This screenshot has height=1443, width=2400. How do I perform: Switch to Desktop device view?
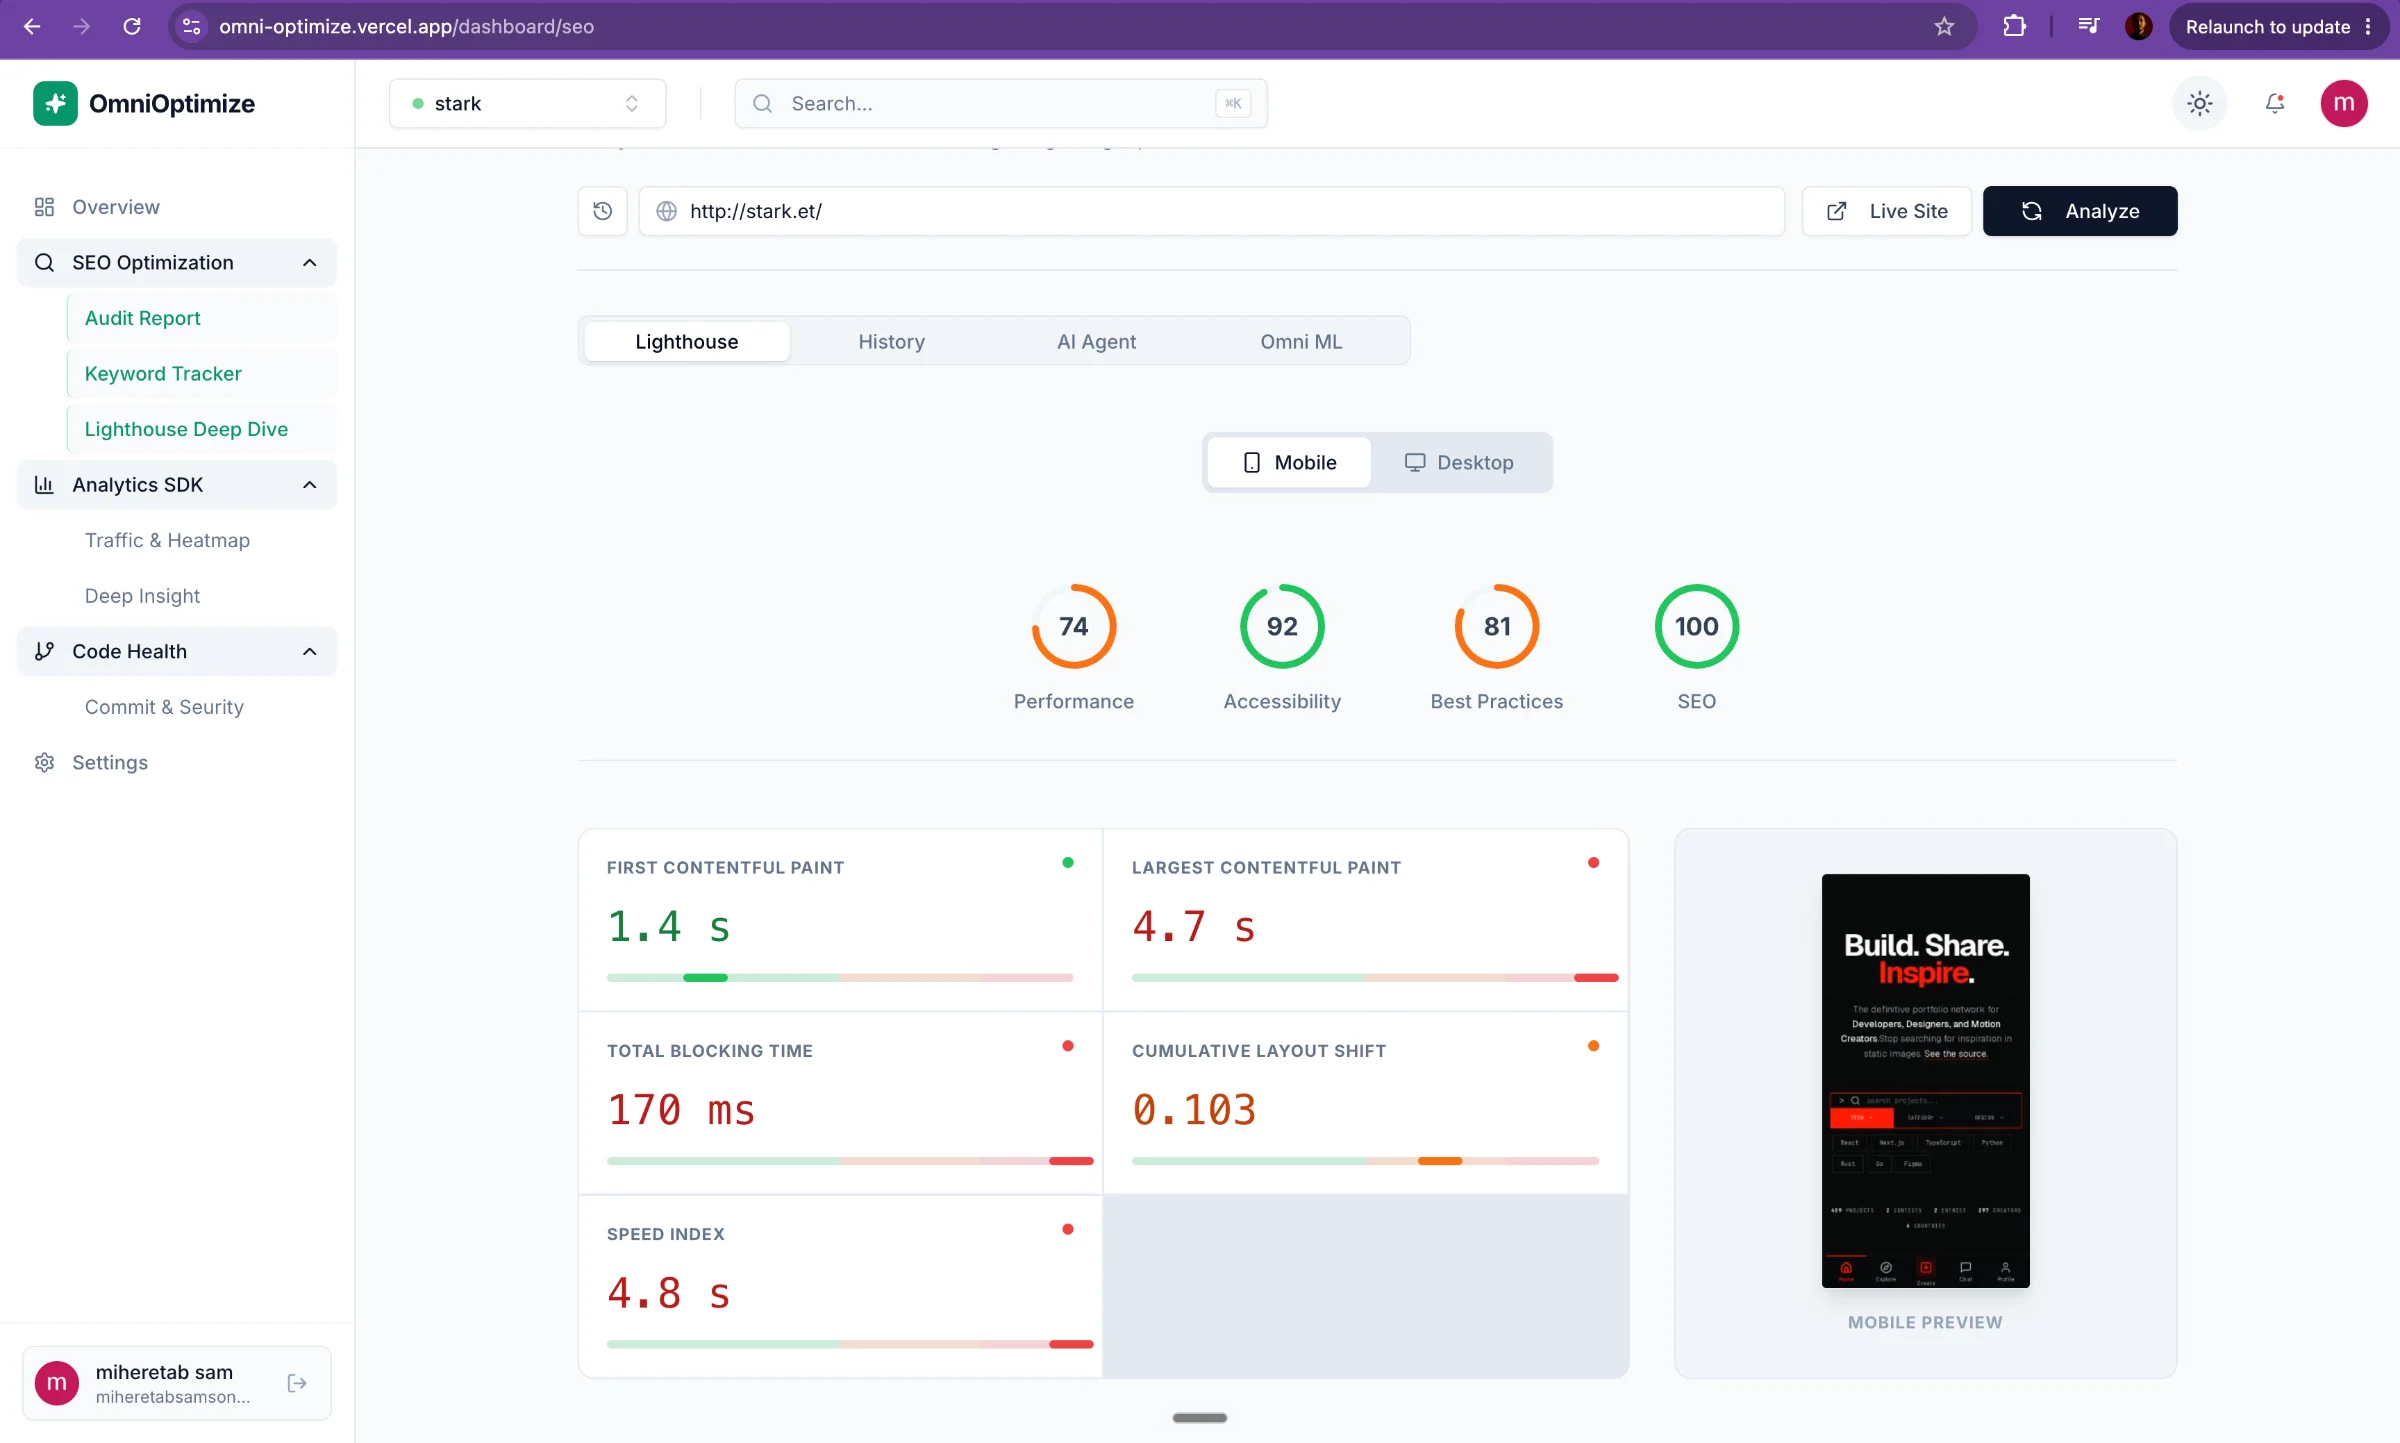tap(1459, 462)
